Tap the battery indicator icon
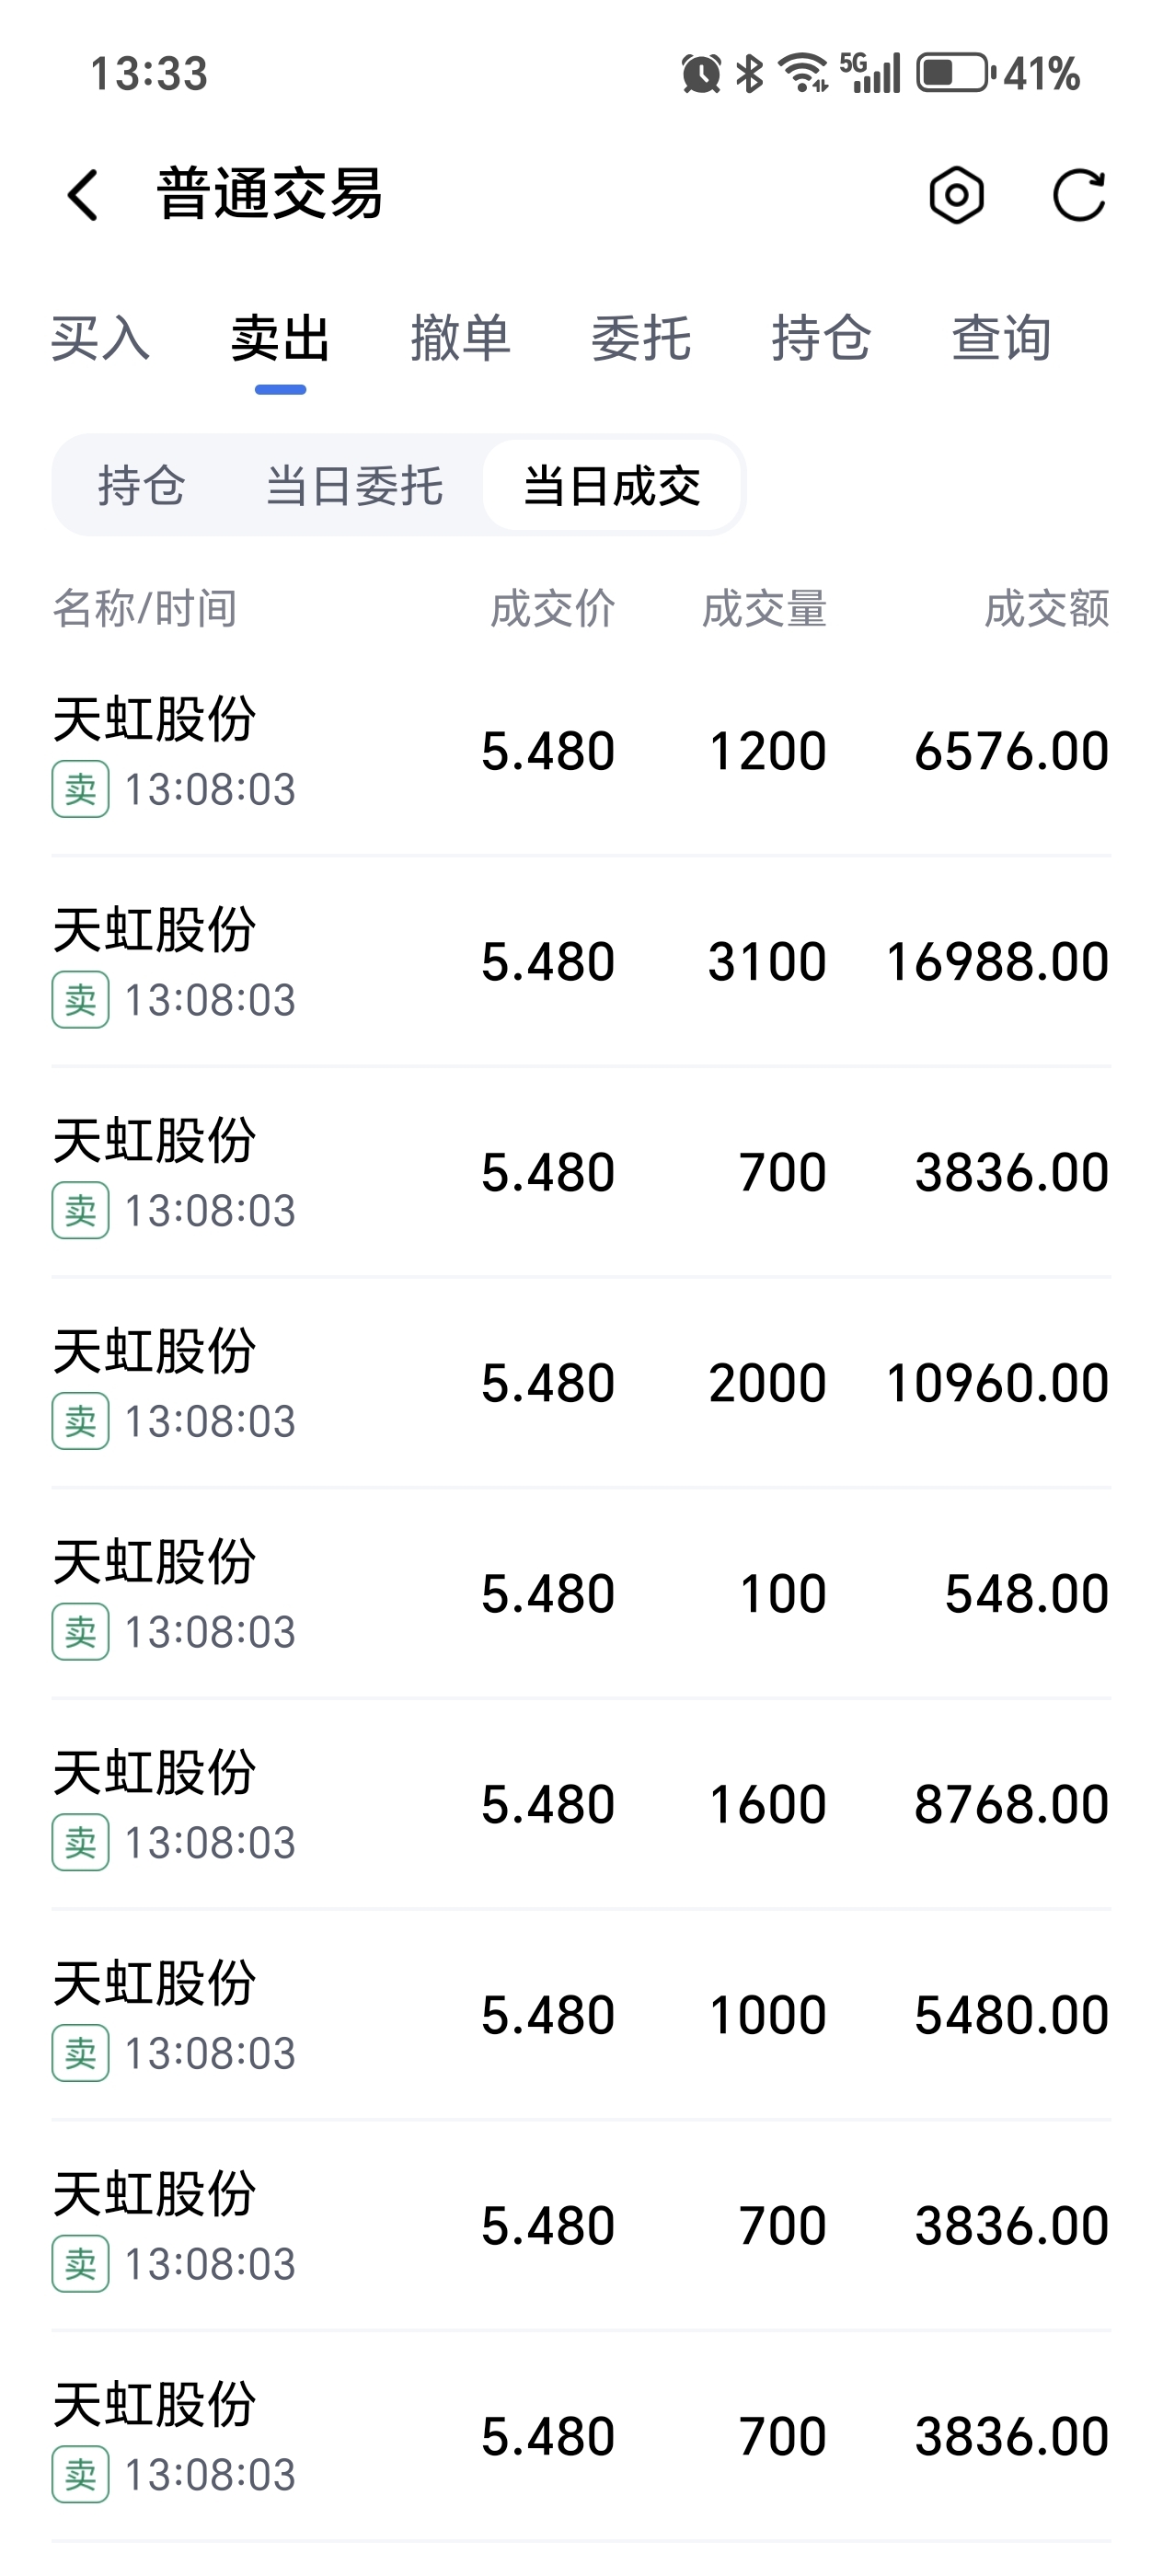The height and width of the screenshot is (2576, 1163). click(955, 73)
